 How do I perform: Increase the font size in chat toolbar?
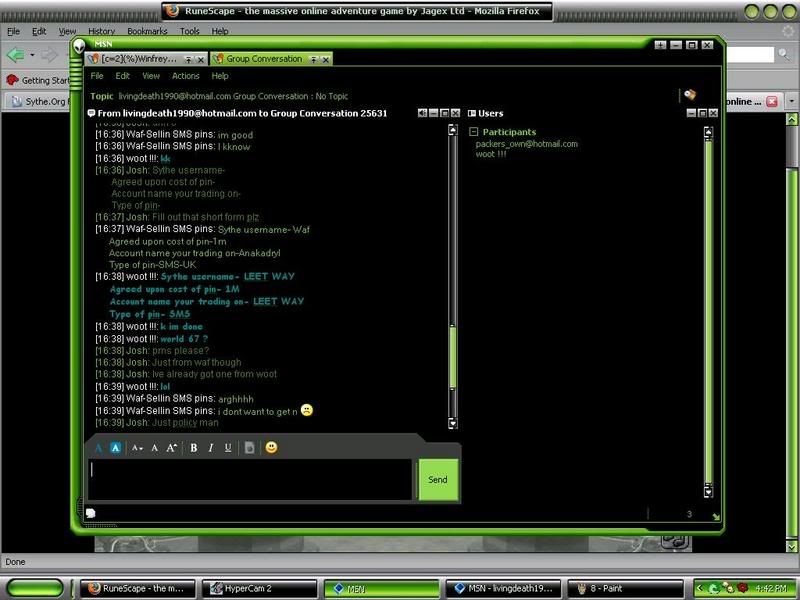[x=171, y=448]
